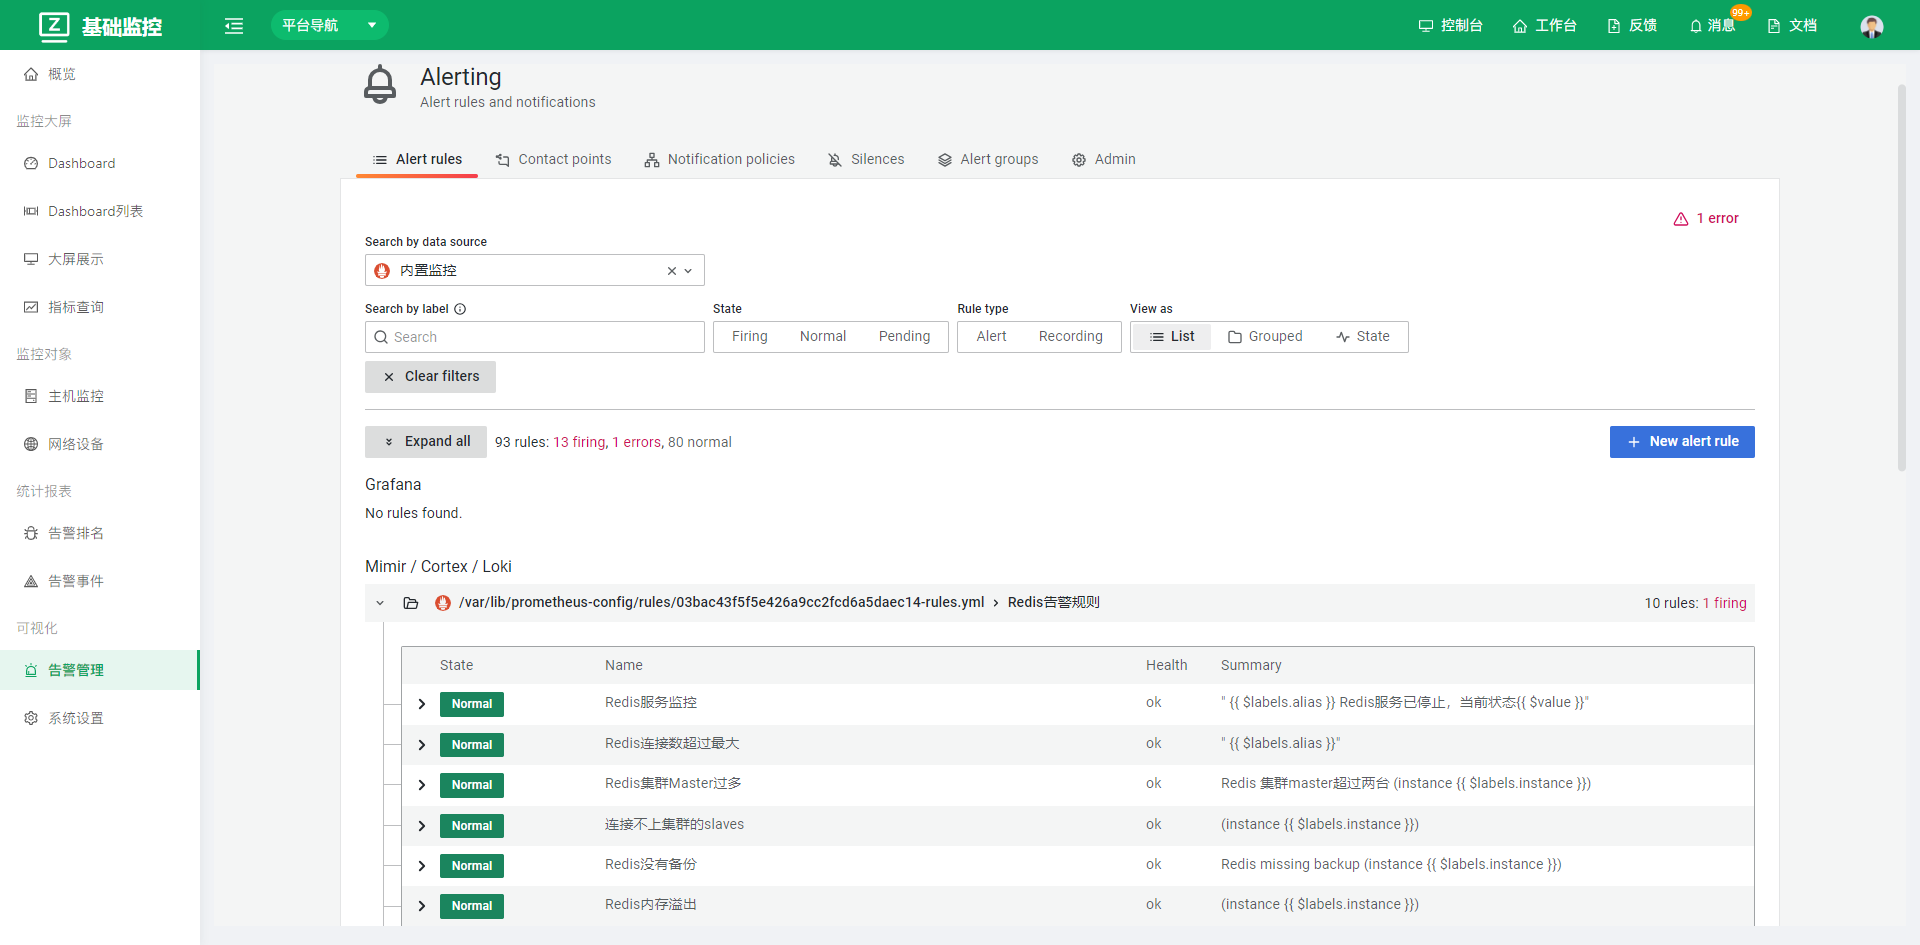Image resolution: width=1920 pixels, height=945 pixels.
Task: Expand the 连接不上集群的slaves rule row
Action: (422, 826)
